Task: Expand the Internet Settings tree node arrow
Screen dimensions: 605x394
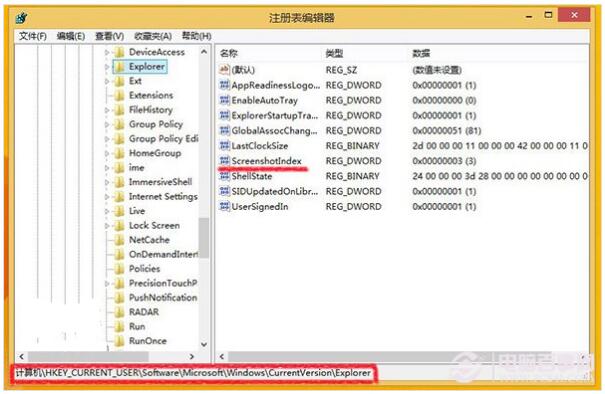Action: [107, 196]
